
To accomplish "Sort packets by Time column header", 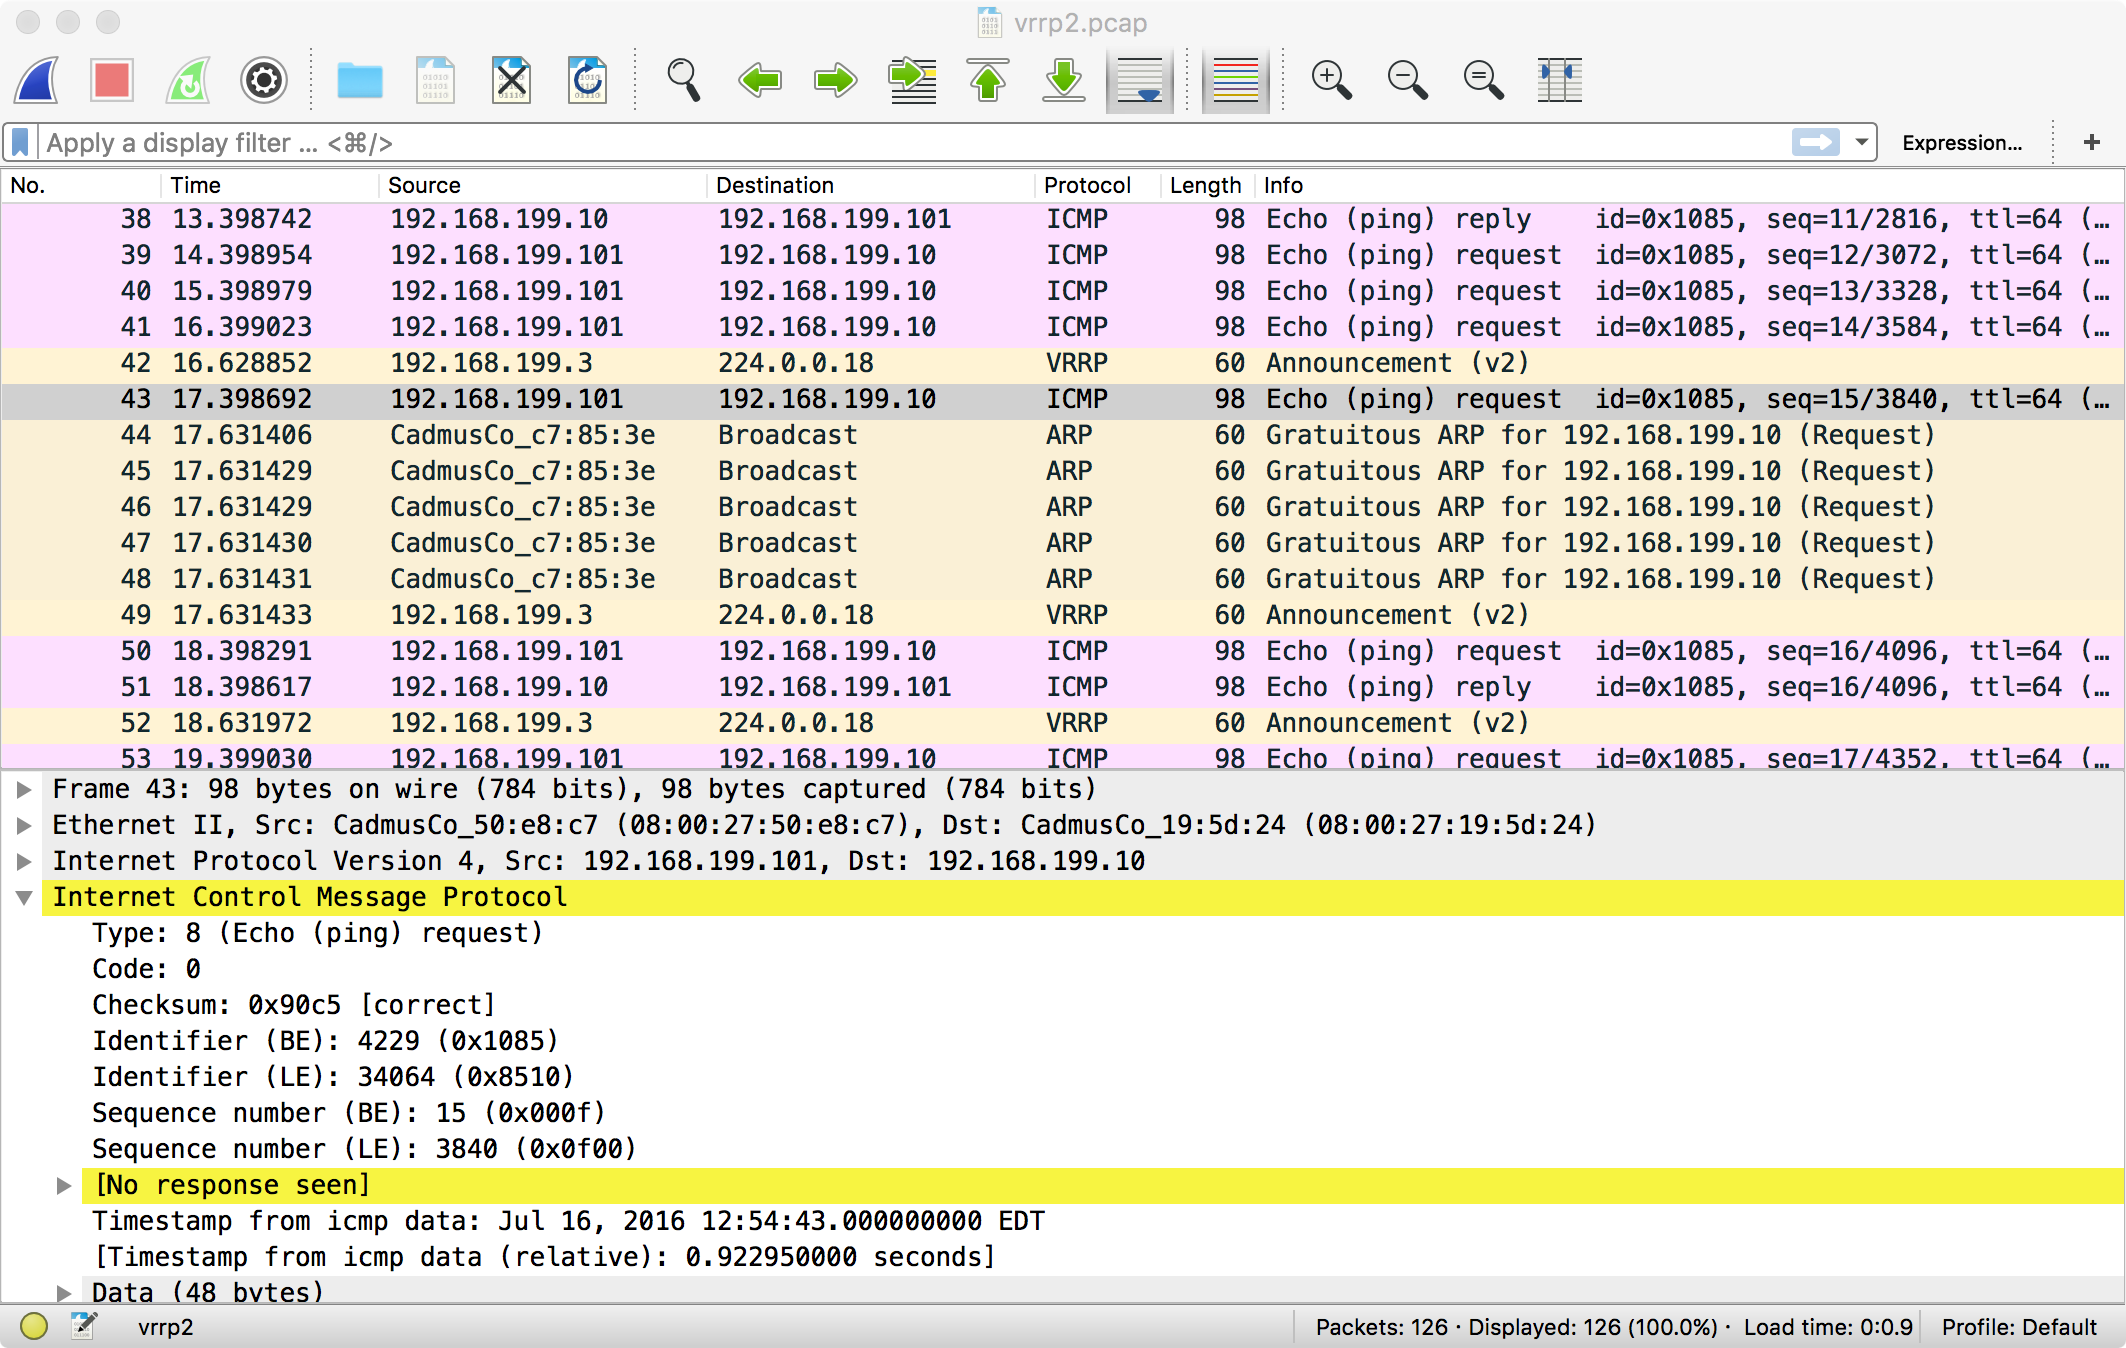I will click(195, 185).
